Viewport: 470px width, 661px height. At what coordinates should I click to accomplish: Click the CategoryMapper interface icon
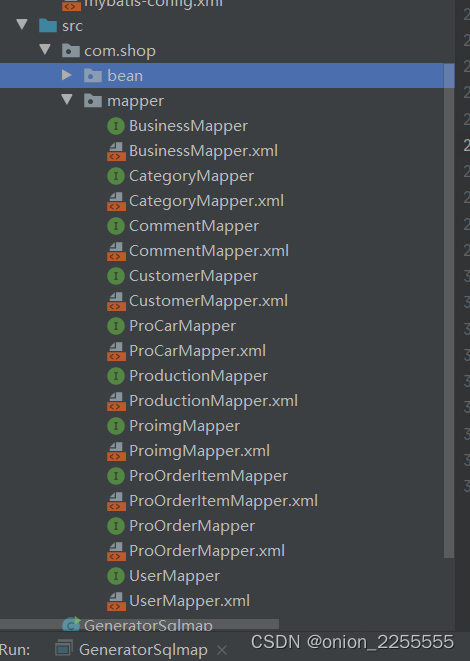click(x=116, y=176)
